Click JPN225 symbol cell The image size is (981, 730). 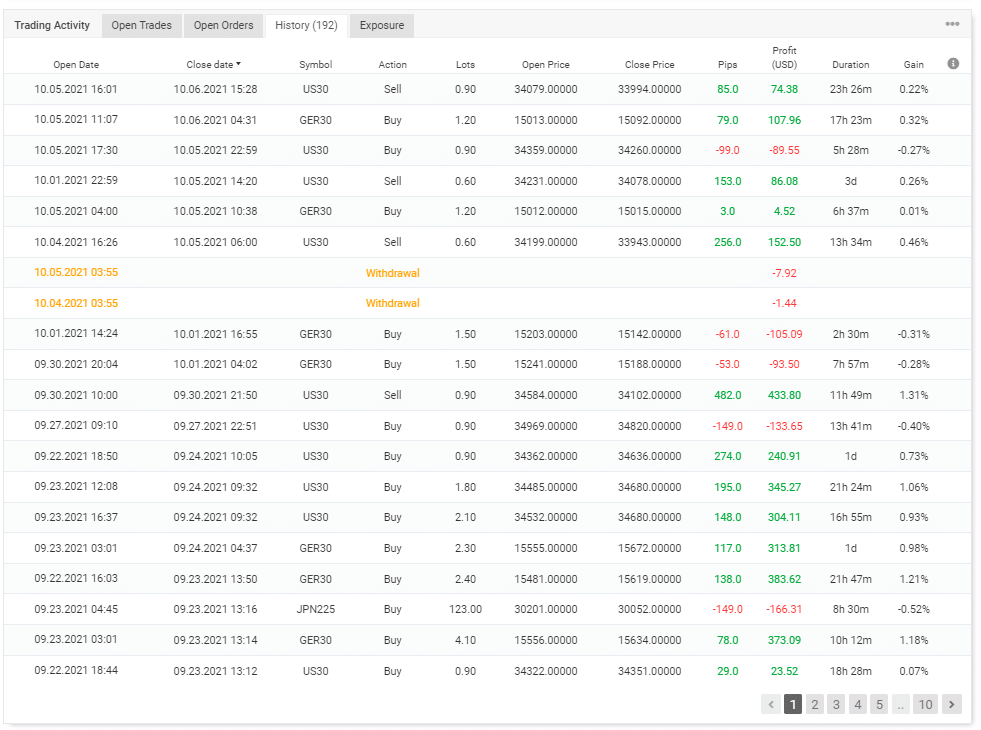pyautogui.click(x=315, y=609)
